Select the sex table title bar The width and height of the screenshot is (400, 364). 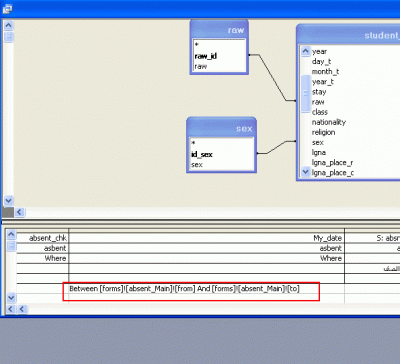(221, 128)
